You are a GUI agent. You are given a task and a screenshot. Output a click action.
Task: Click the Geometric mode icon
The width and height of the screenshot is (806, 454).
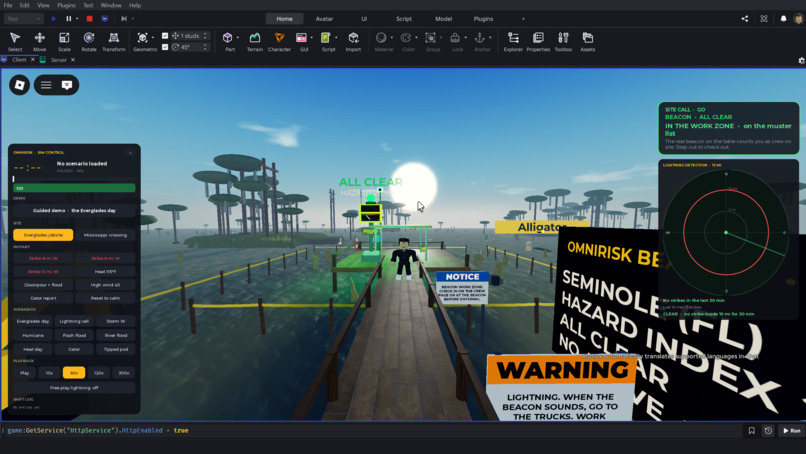pos(142,38)
